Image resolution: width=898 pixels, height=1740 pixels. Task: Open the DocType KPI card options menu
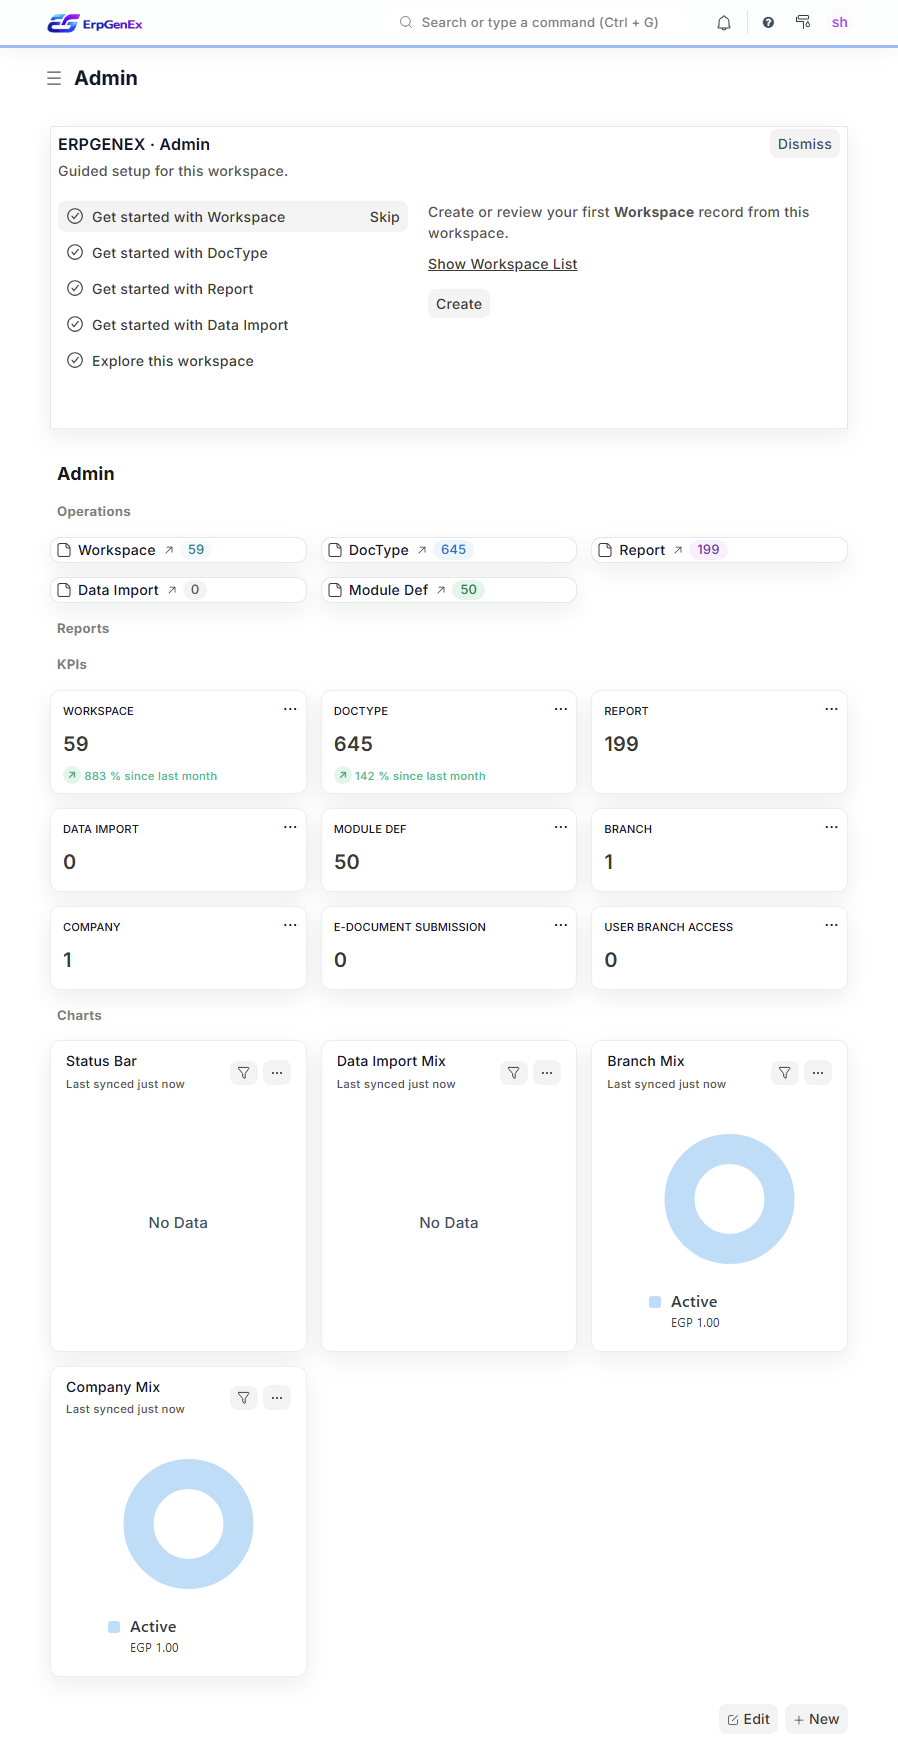click(561, 709)
